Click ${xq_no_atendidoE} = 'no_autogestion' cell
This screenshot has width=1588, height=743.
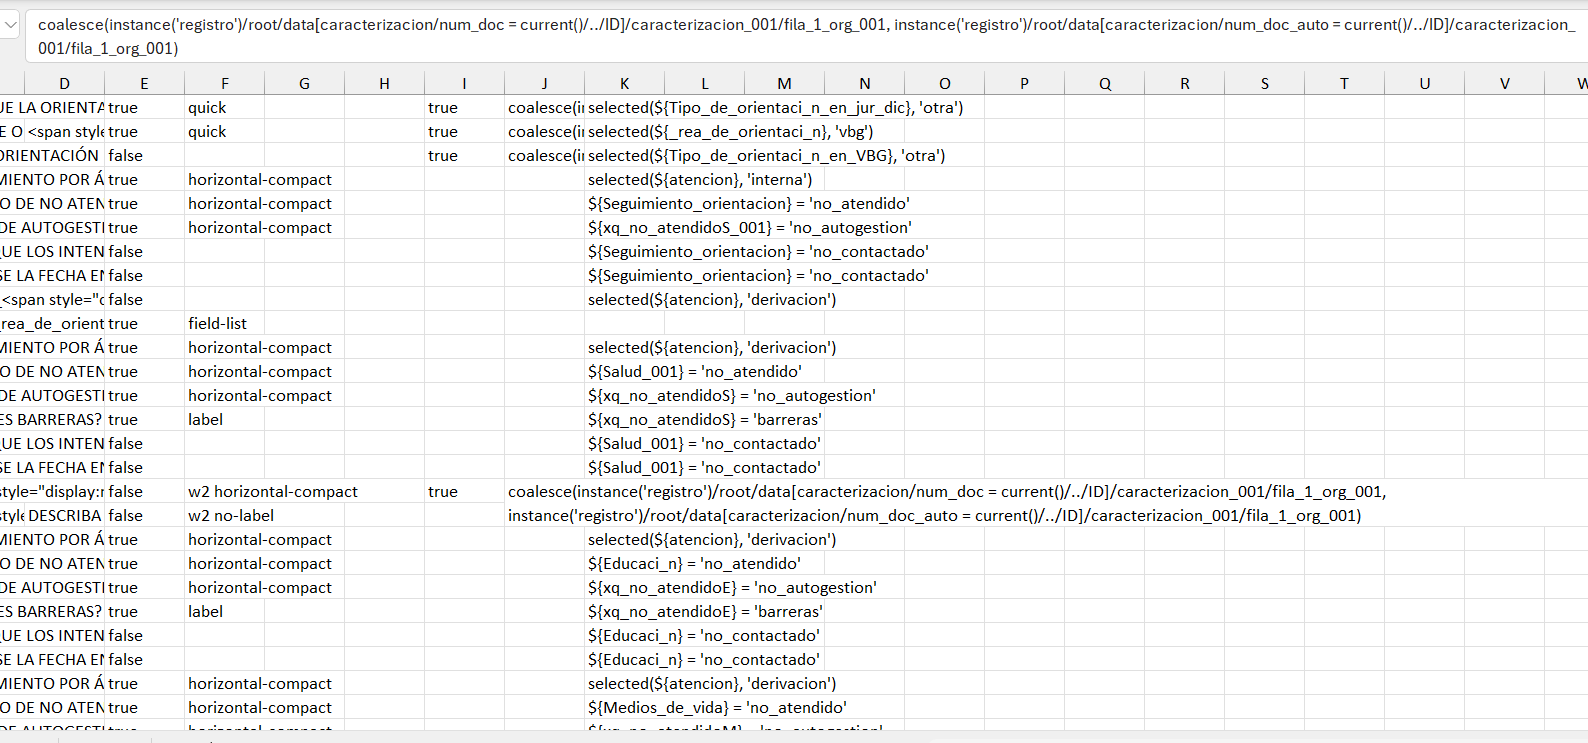click(732, 587)
